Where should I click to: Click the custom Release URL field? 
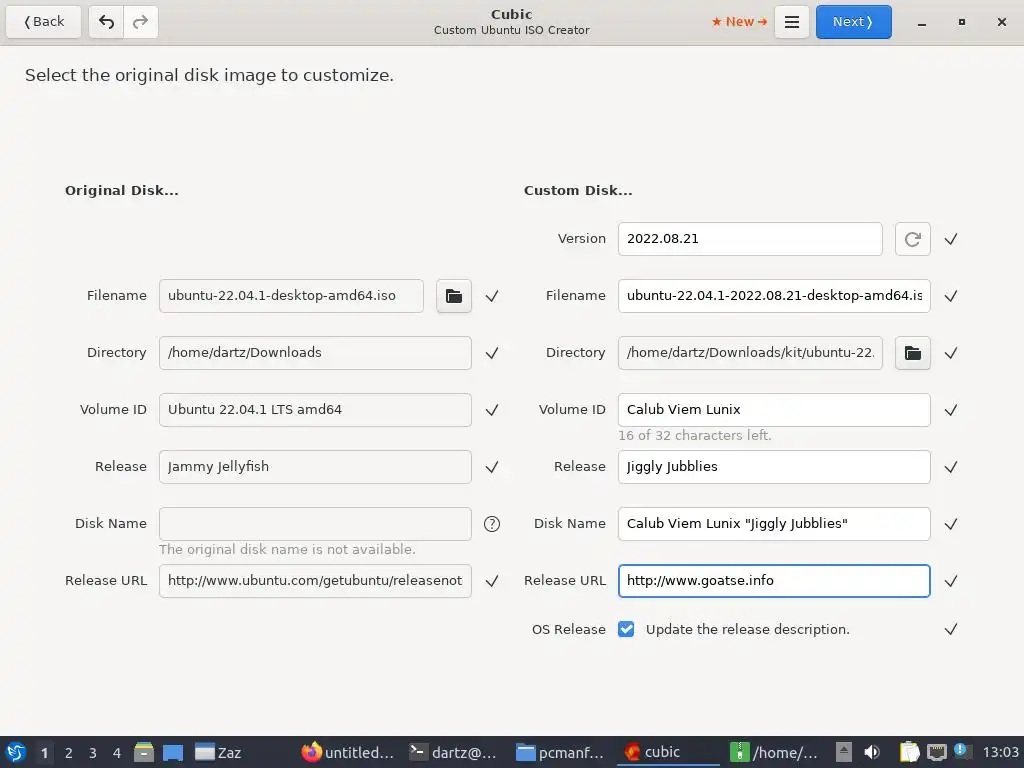(x=773, y=581)
